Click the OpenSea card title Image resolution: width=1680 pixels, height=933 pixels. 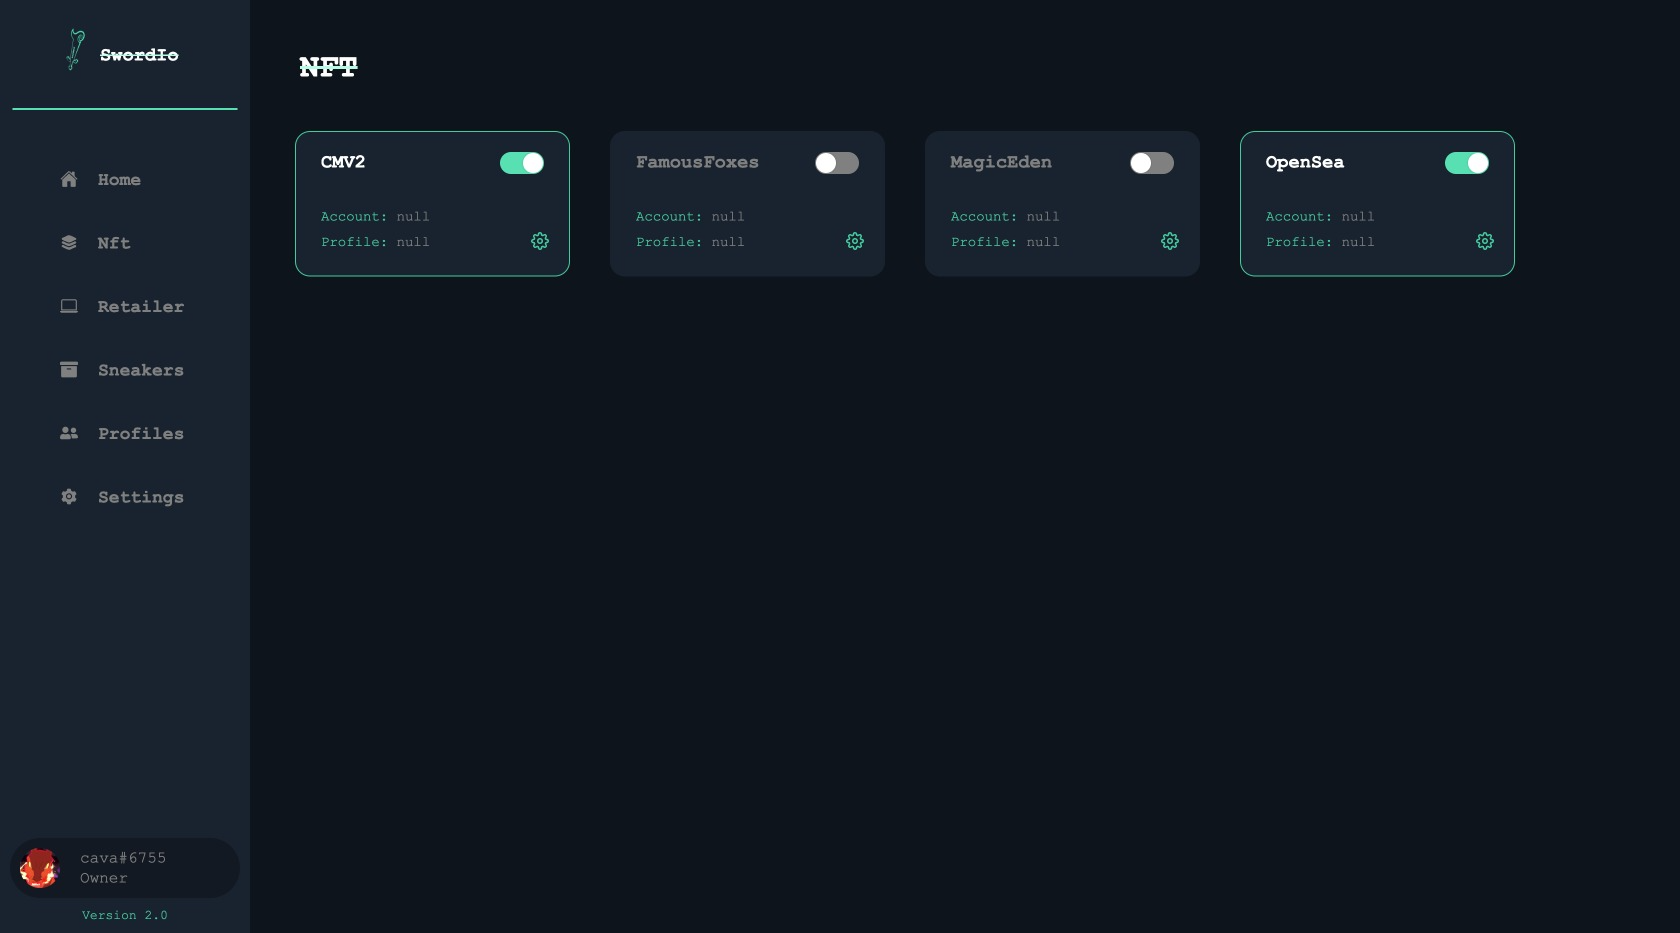[1305, 162]
